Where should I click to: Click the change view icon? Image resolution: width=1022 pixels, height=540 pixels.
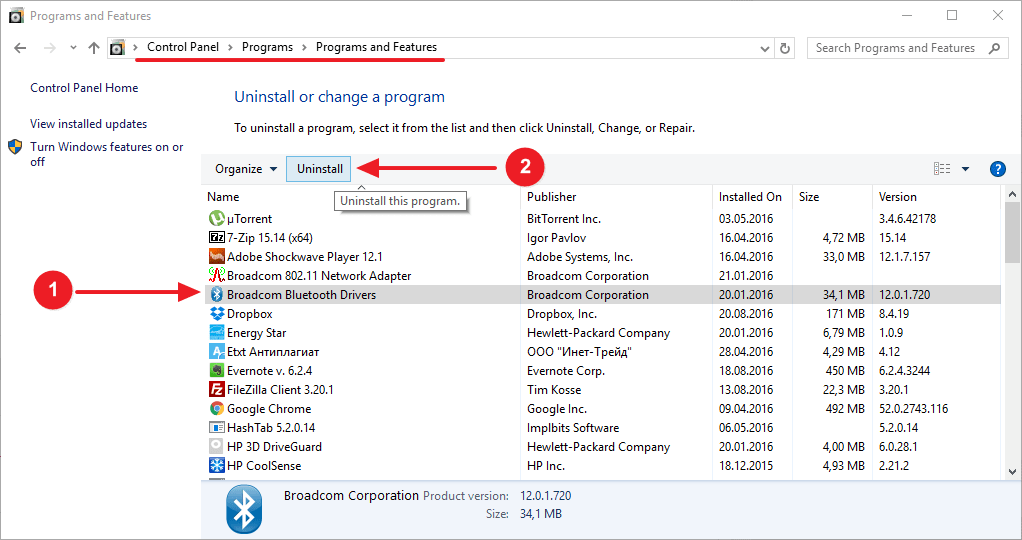942,169
